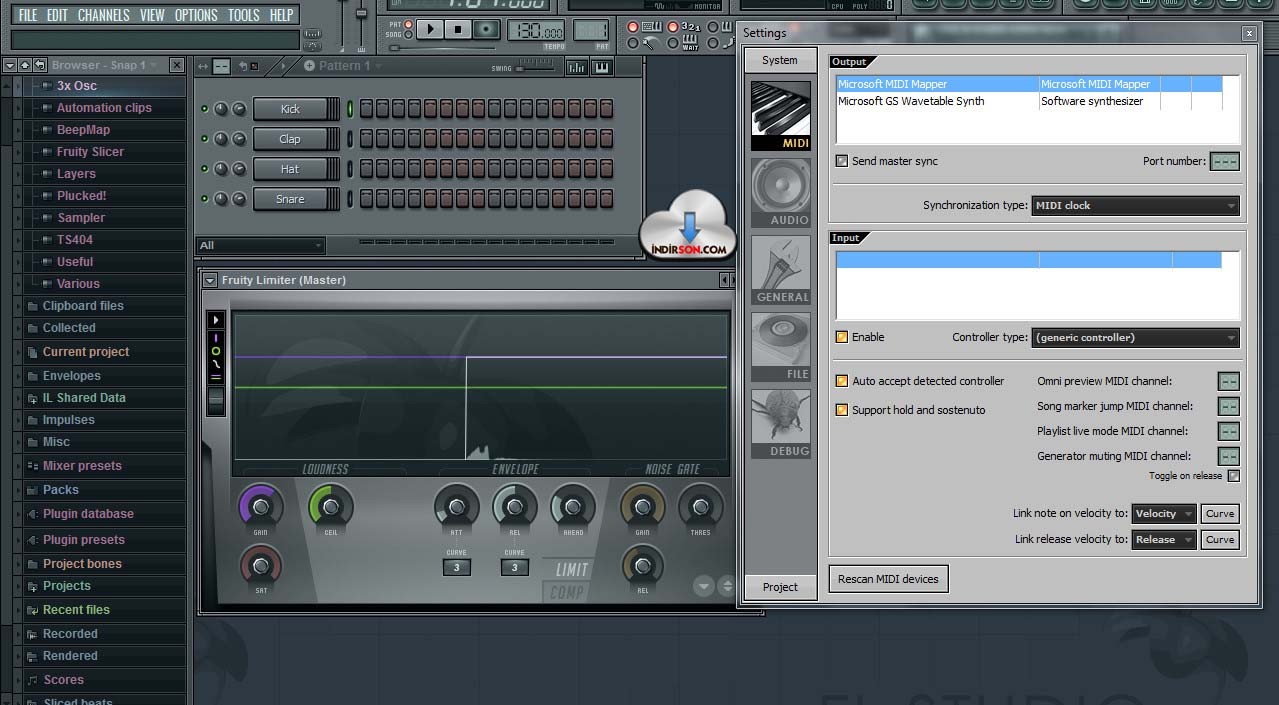The width and height of the screenshot is (1279, 705).
Task: Click Fruity Limiter display play arrow icon
Action: tap(215, 320)
